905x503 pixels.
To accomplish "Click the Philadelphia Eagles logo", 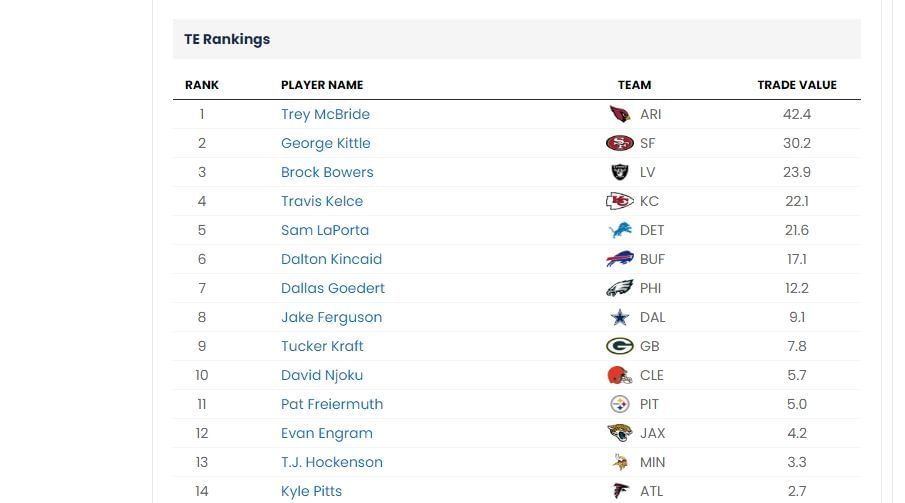I will (x=620, y=288).
